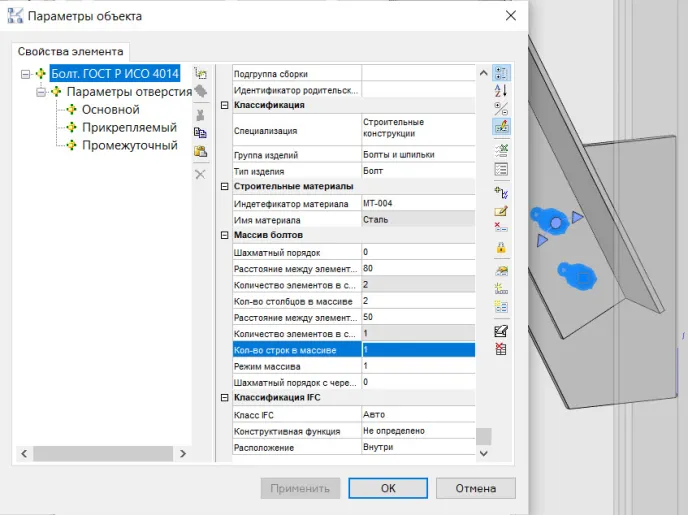The width and height of the screenshot is (688, 515).
Task: Collapse the Классификация property section
Action: pyautogui.click(x=224, y=105)
